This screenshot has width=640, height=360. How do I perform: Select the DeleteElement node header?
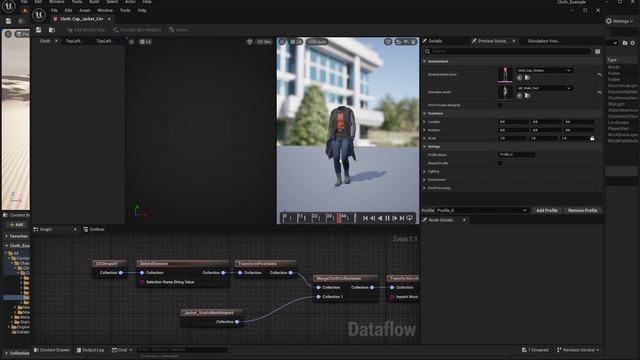182,264
